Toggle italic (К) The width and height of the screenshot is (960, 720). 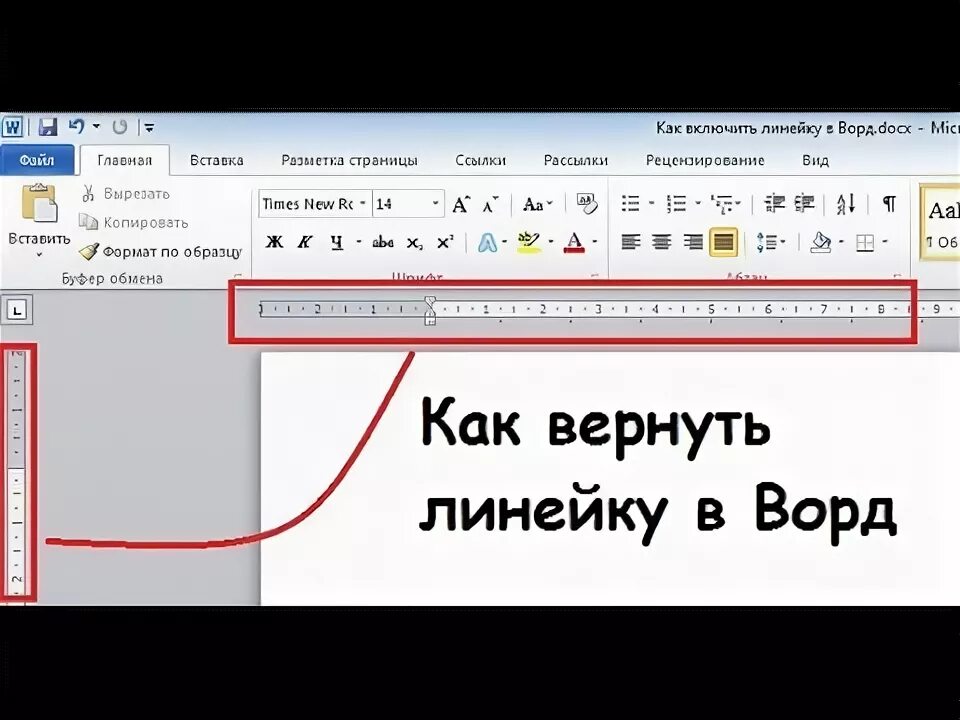tap(305, 242)
